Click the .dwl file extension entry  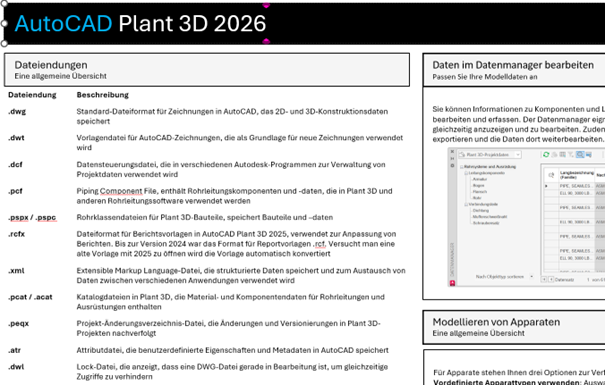click(16, 367)
